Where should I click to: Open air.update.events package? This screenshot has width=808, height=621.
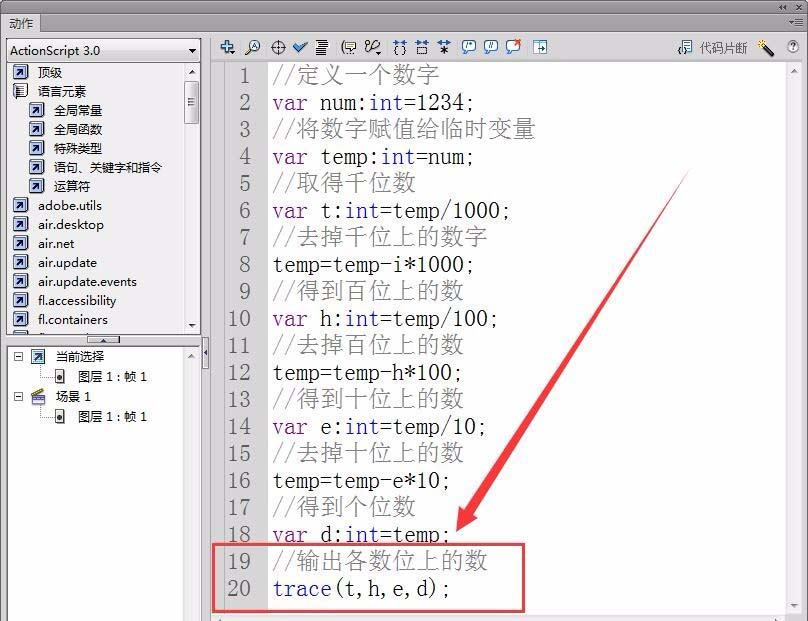[87, 281]
